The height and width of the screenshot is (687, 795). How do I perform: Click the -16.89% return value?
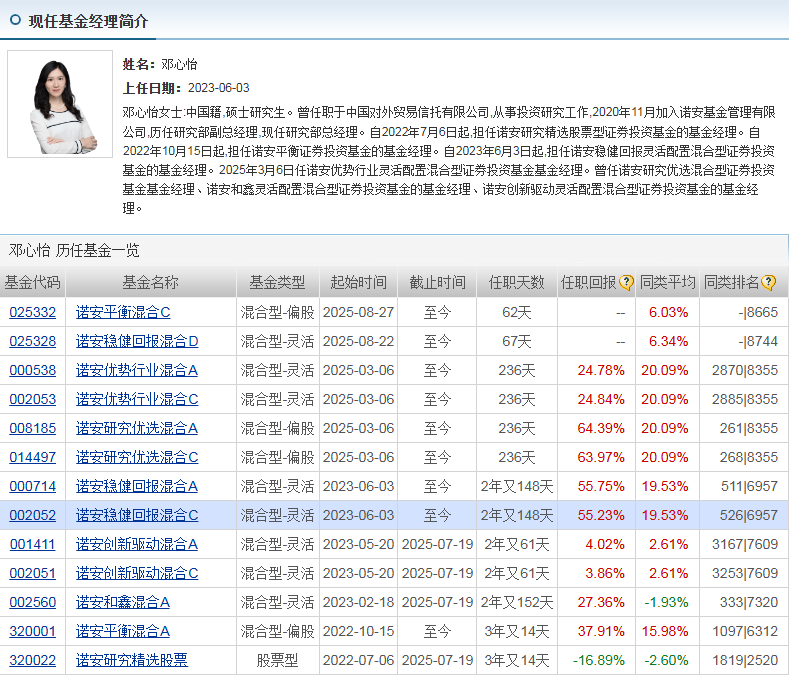(x=599, y=660)
